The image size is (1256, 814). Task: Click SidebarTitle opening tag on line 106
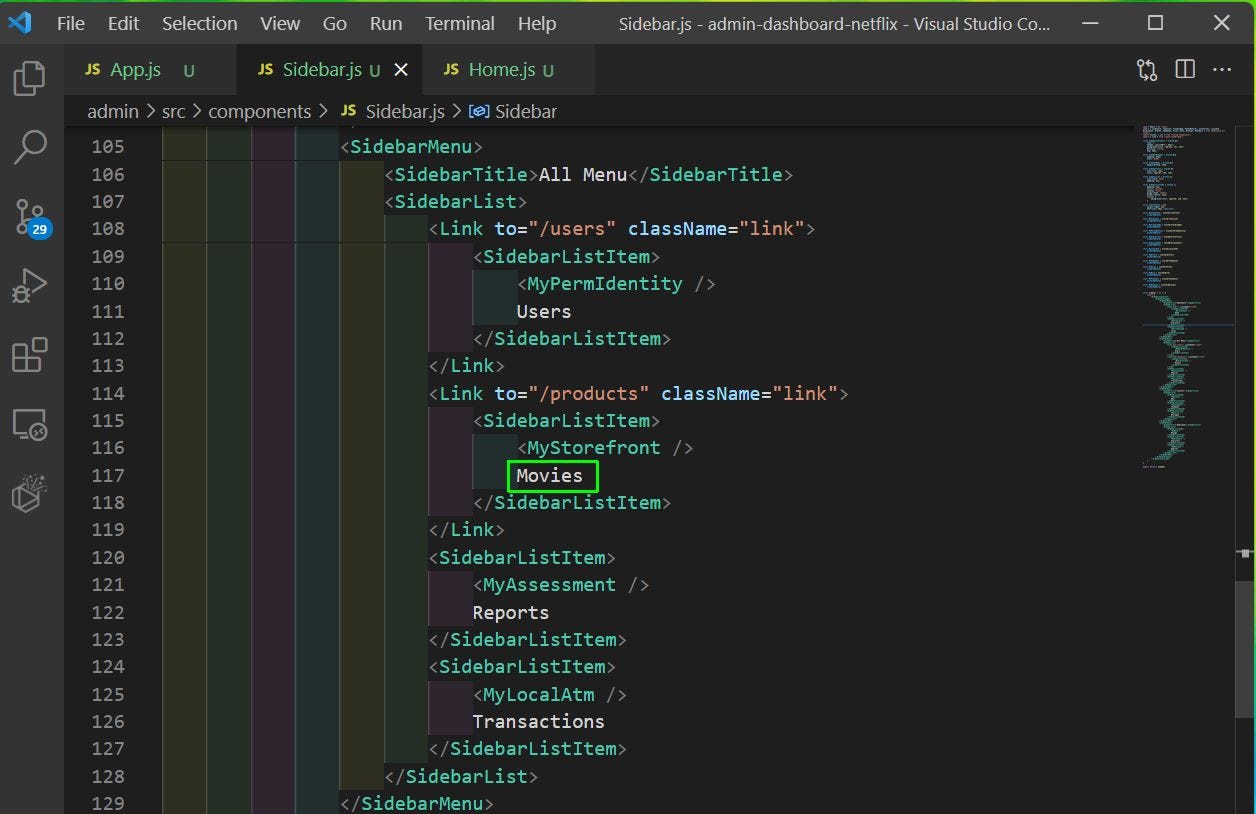[x=462, y=175]
